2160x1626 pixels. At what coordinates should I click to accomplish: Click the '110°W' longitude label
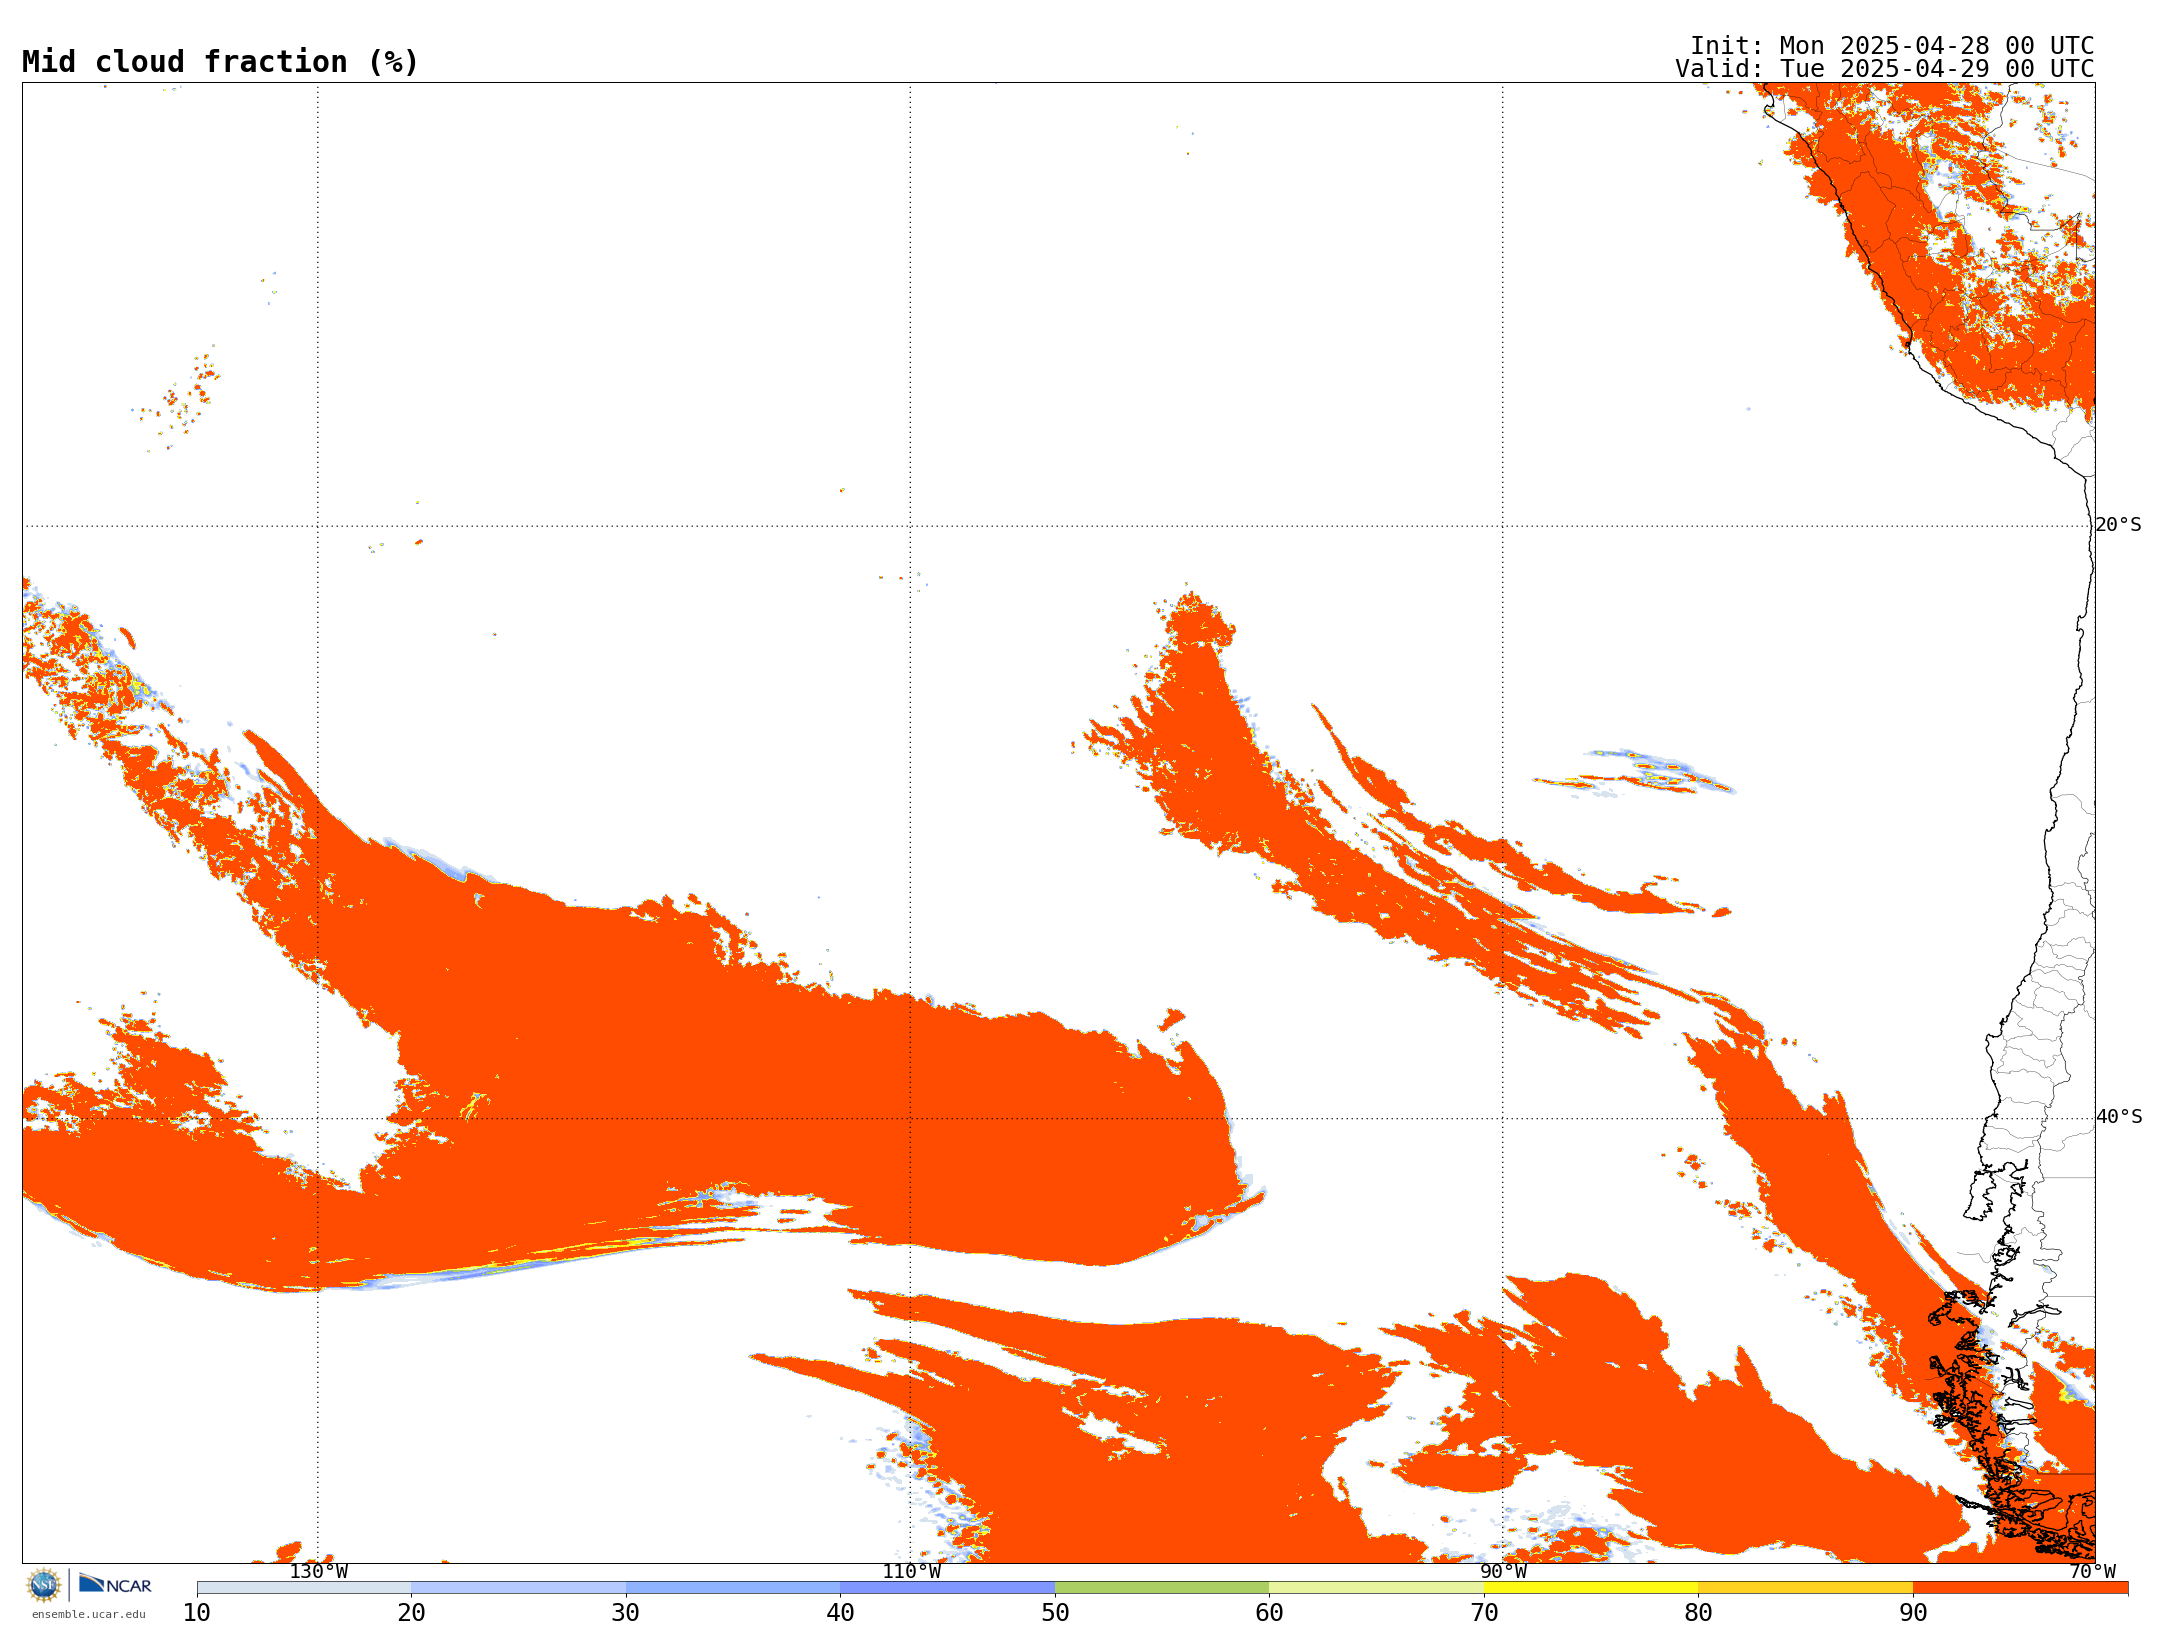[911, 1572]
